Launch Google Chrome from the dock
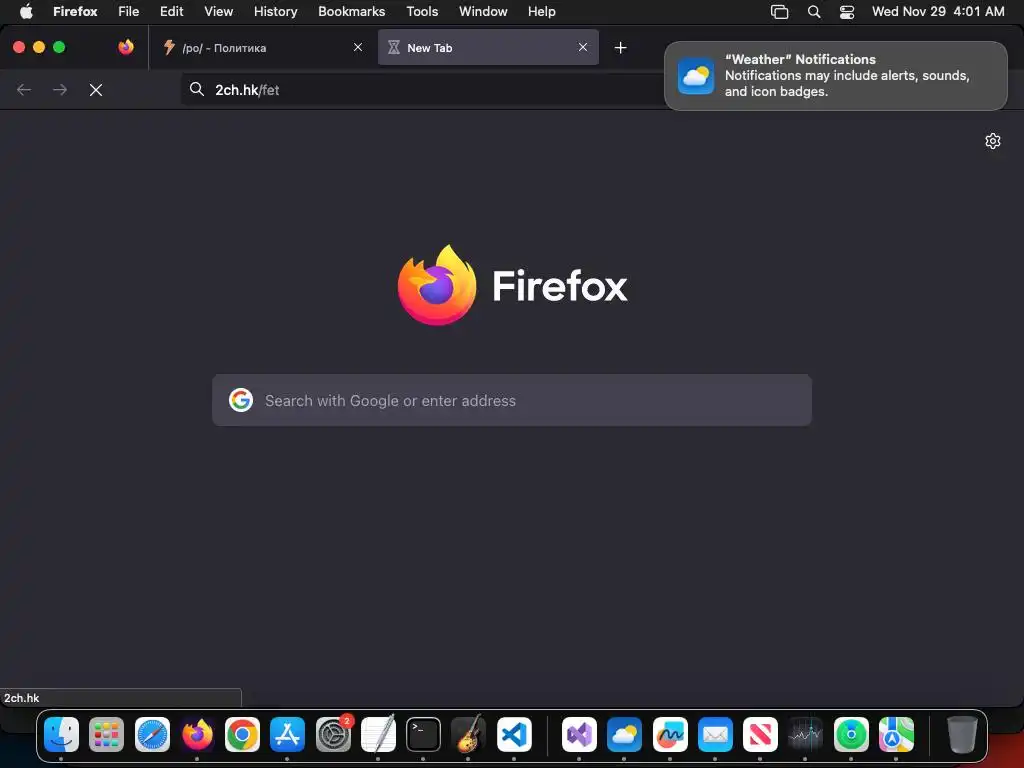Screen dimensions: 1024x768 [x=242, y=735]
